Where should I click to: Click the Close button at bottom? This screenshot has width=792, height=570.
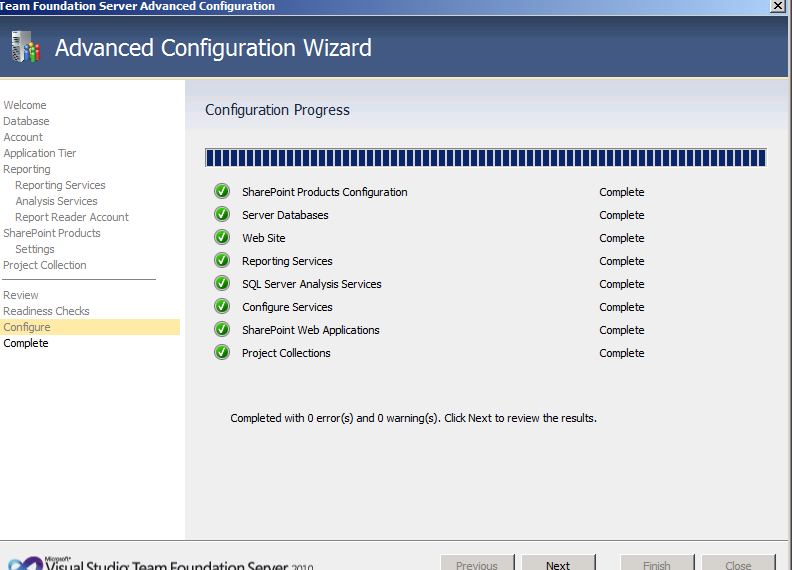click(x=738, y=563)
